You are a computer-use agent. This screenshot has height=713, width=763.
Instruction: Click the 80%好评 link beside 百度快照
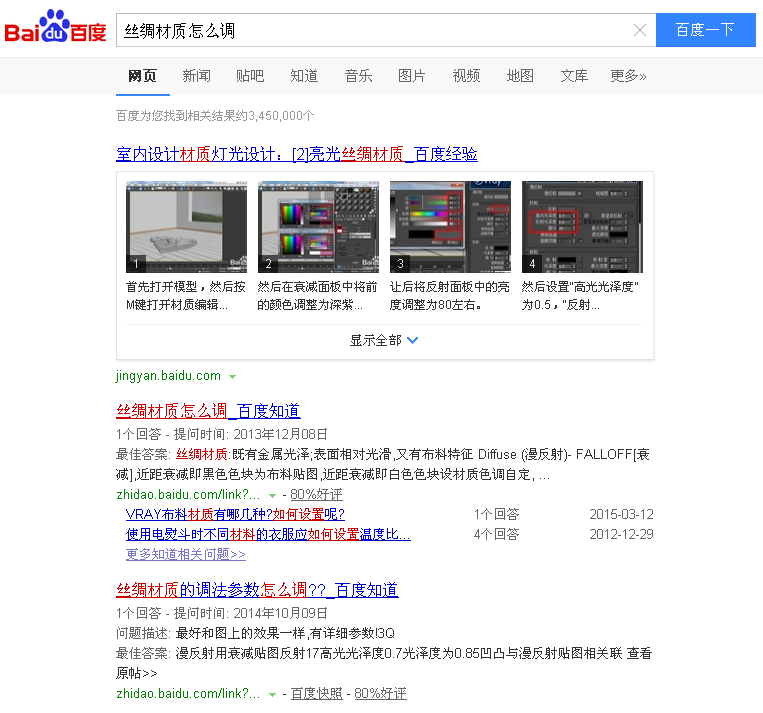tap(380, 694)
